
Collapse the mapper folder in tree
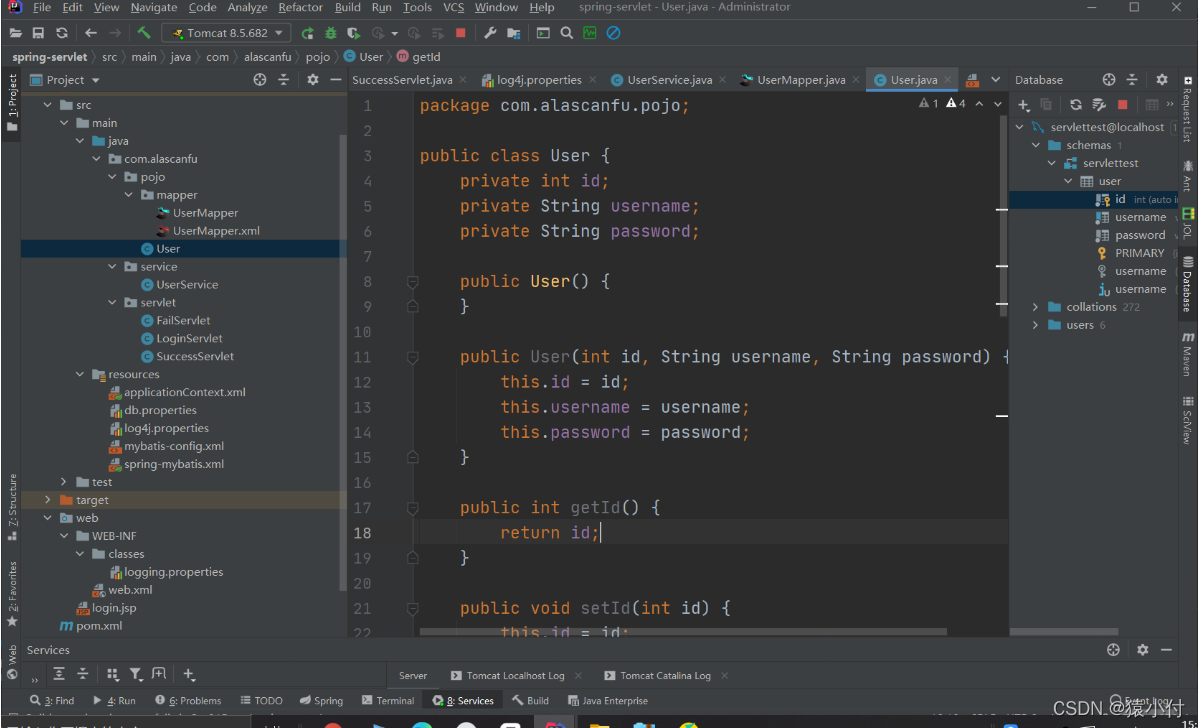pyautogui.click(x=129, y=195)
